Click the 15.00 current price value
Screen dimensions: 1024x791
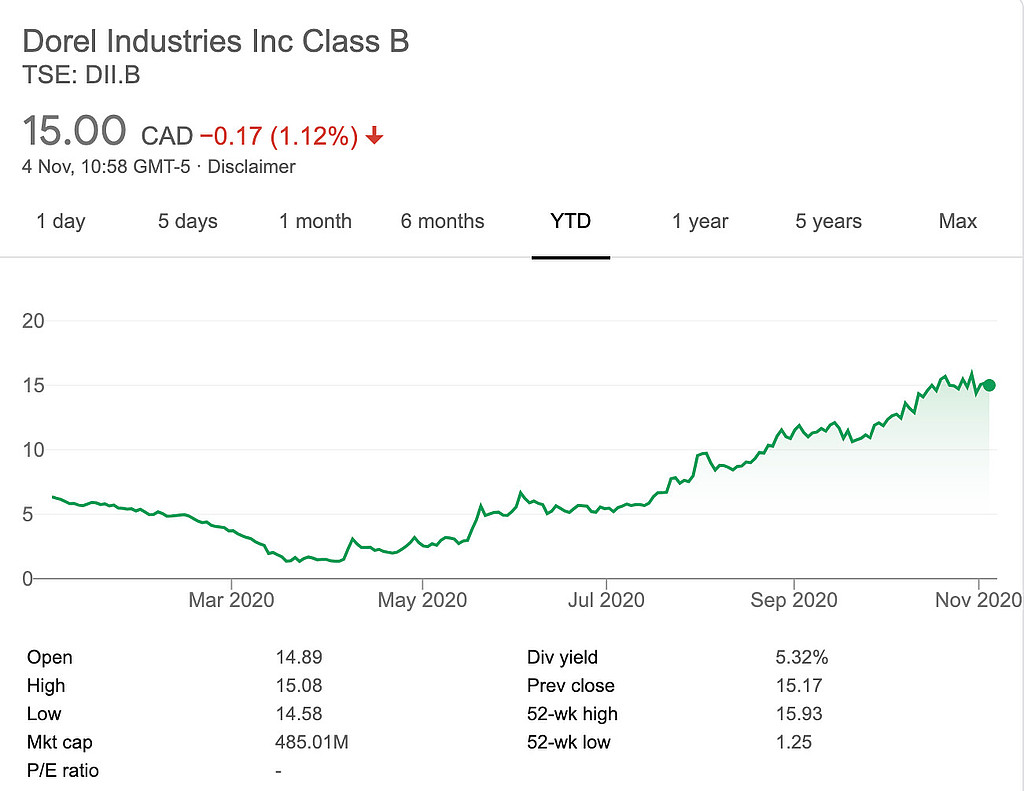(74, 131)
